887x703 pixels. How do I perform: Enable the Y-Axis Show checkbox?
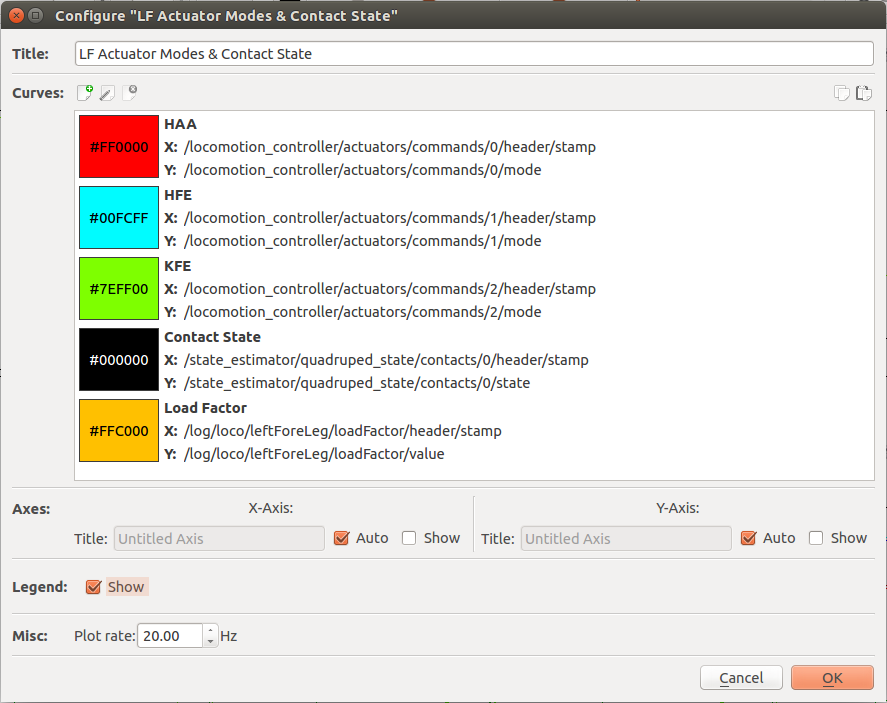[x=816, y=538]
